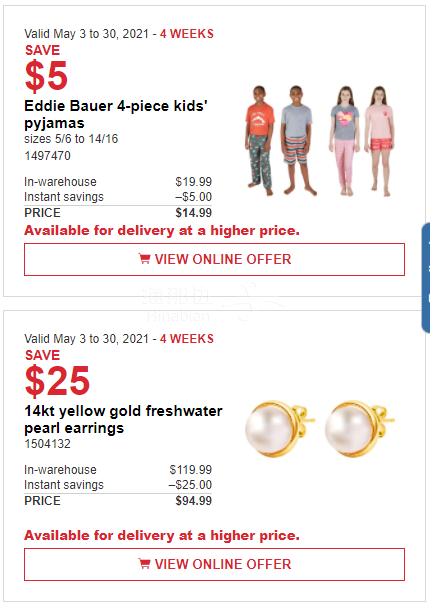Click the boy in grey shirt and striped shorts
The image size is (430, 604).
pos(297,141)
